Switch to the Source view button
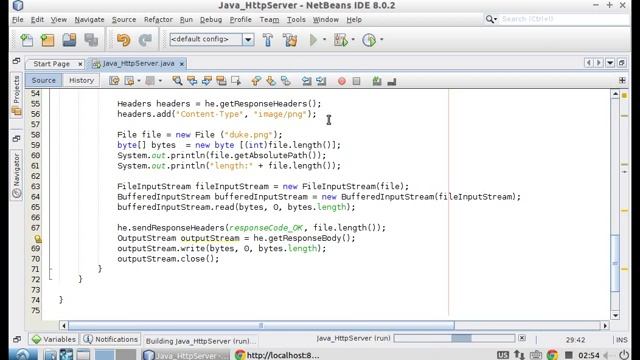 [x=44, y=80]
